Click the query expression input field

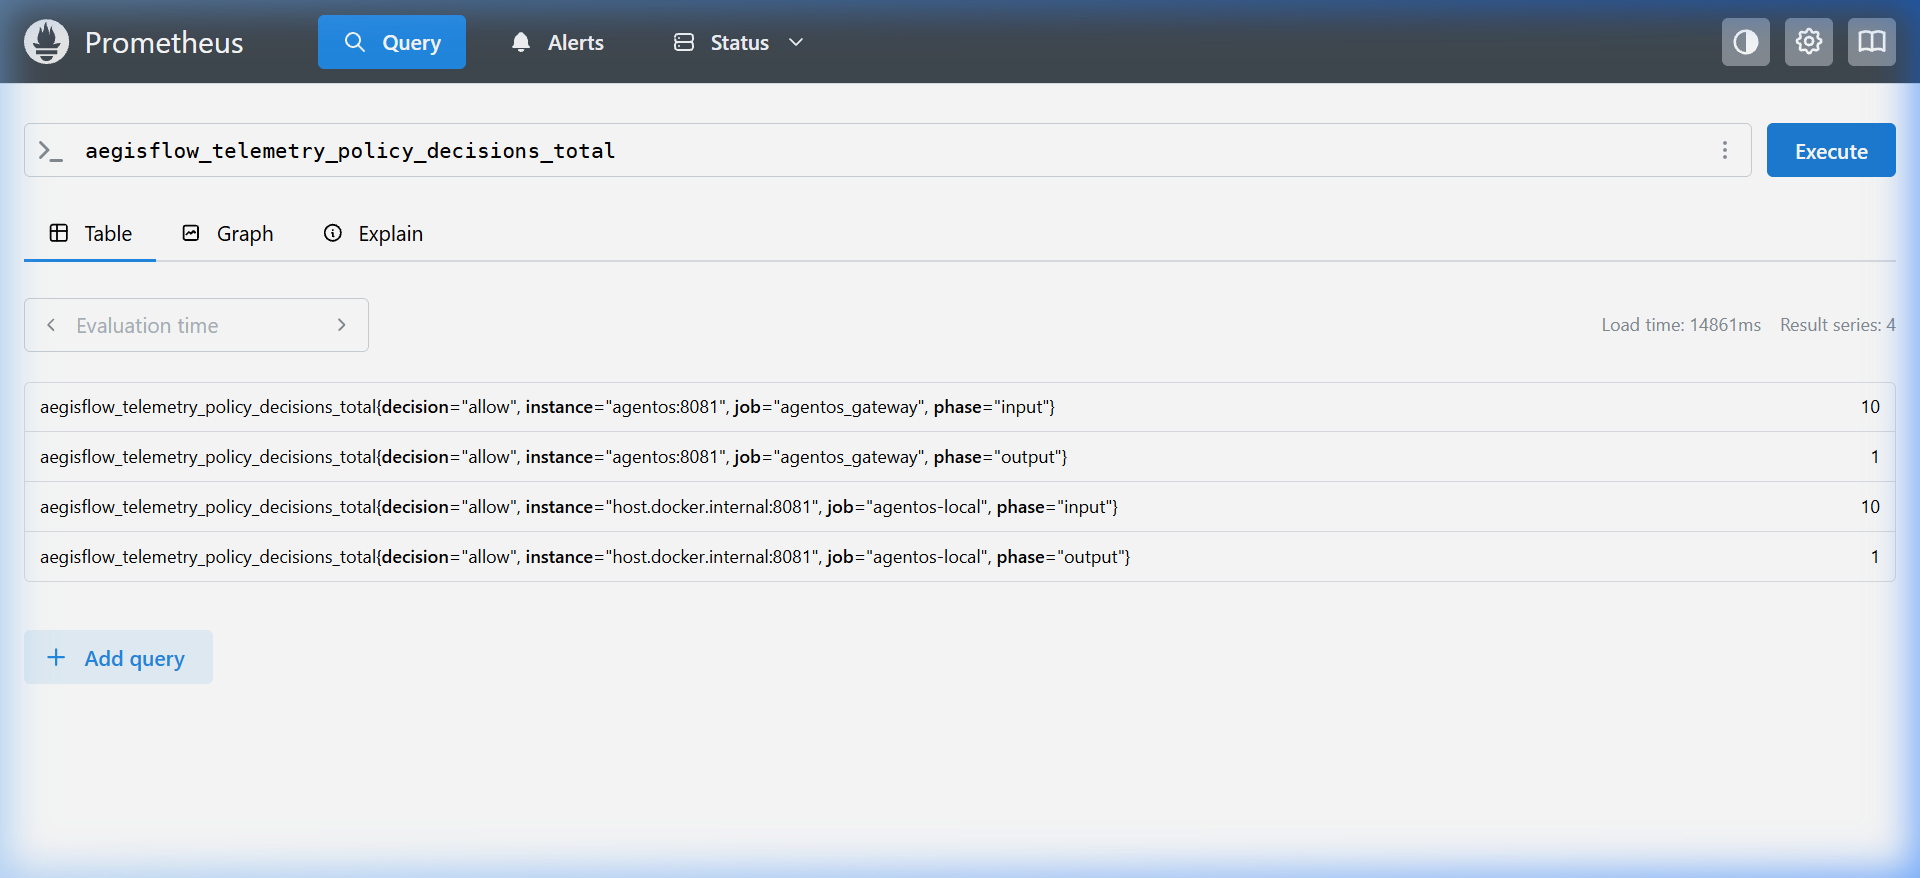(x=888, y=150)
